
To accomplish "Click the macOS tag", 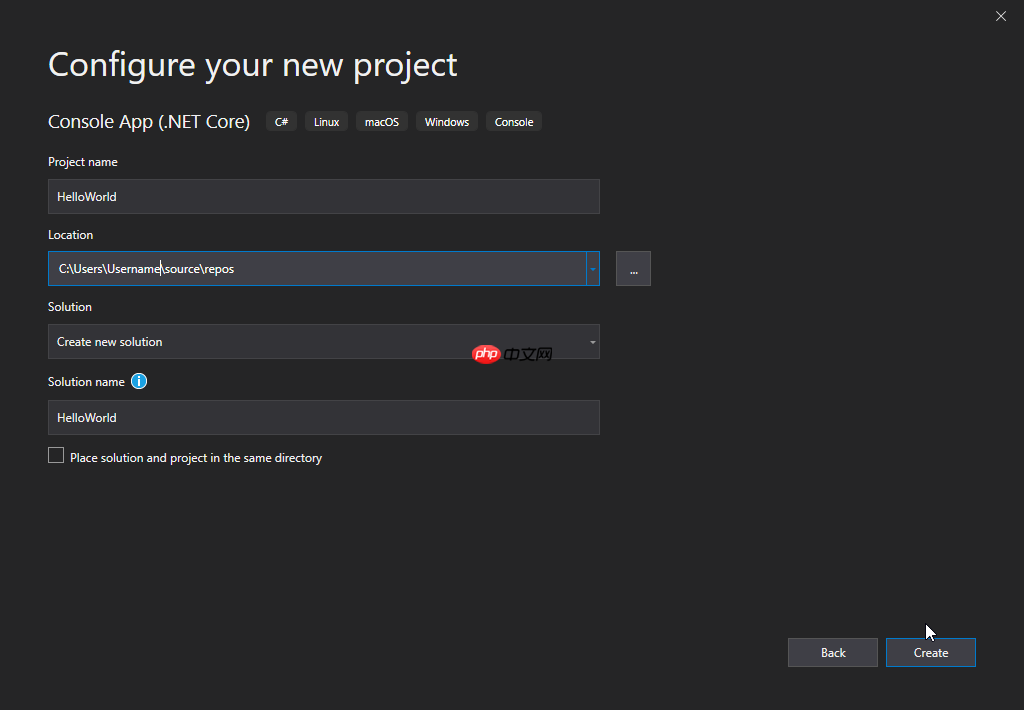I will click(382, 122).
